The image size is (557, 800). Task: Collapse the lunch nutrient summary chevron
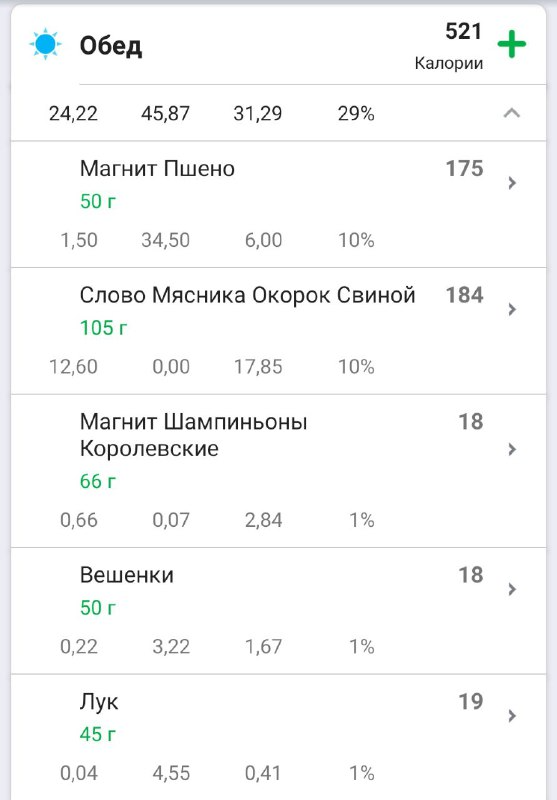pos(512,113)
